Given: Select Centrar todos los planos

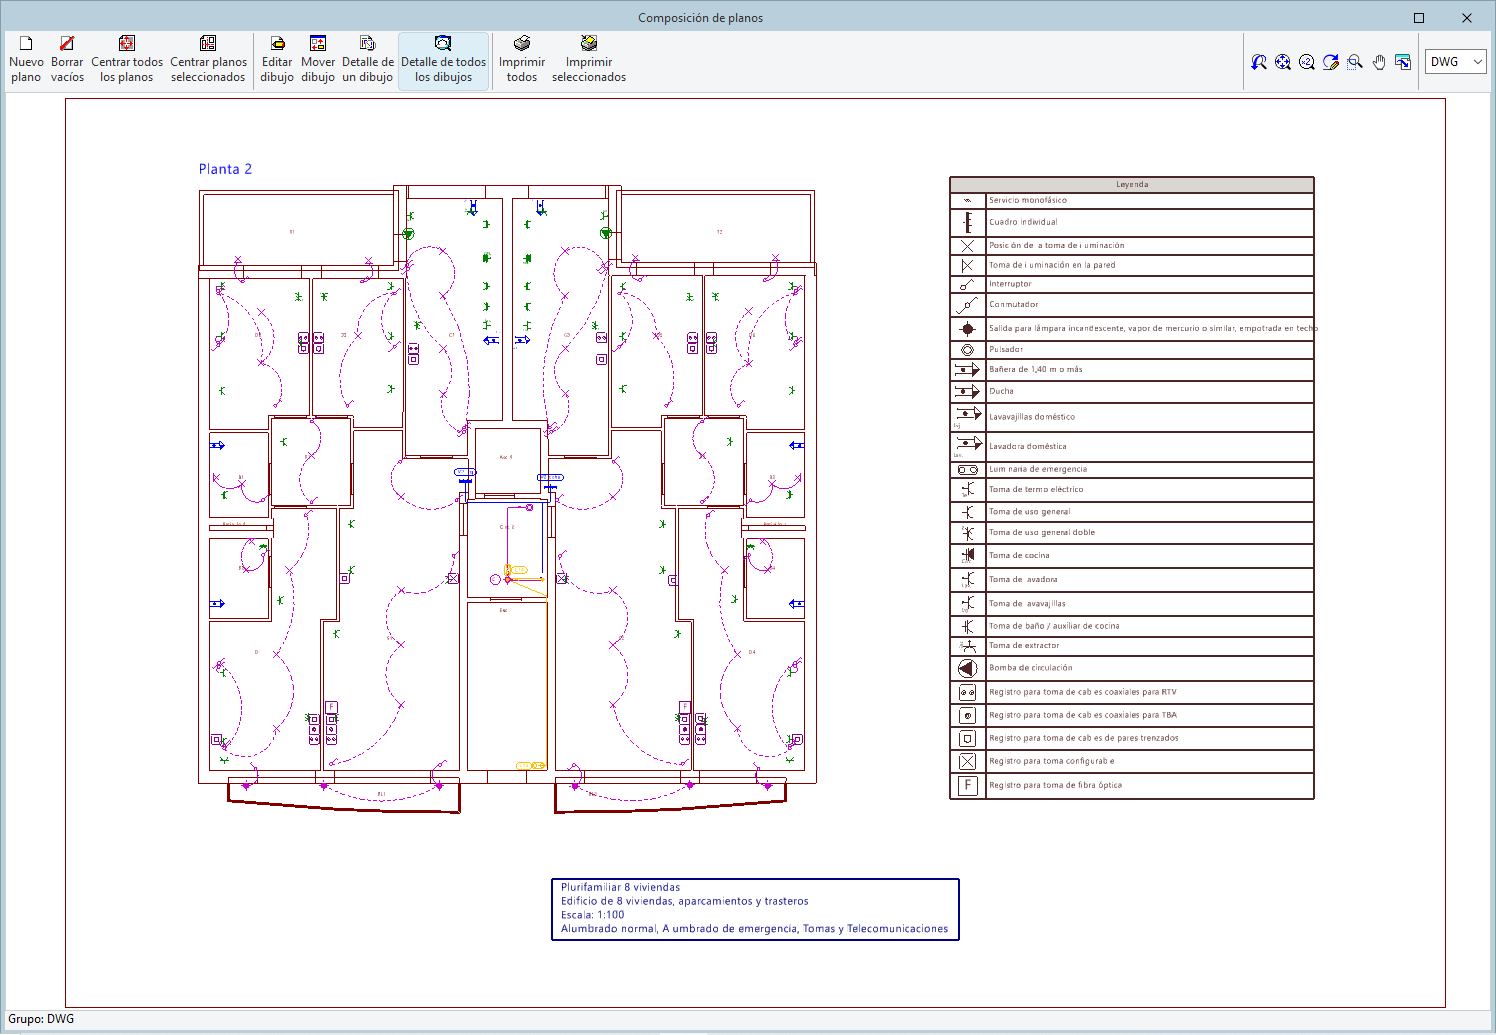Looking at the screenshot, I should (x=127, y=61).
